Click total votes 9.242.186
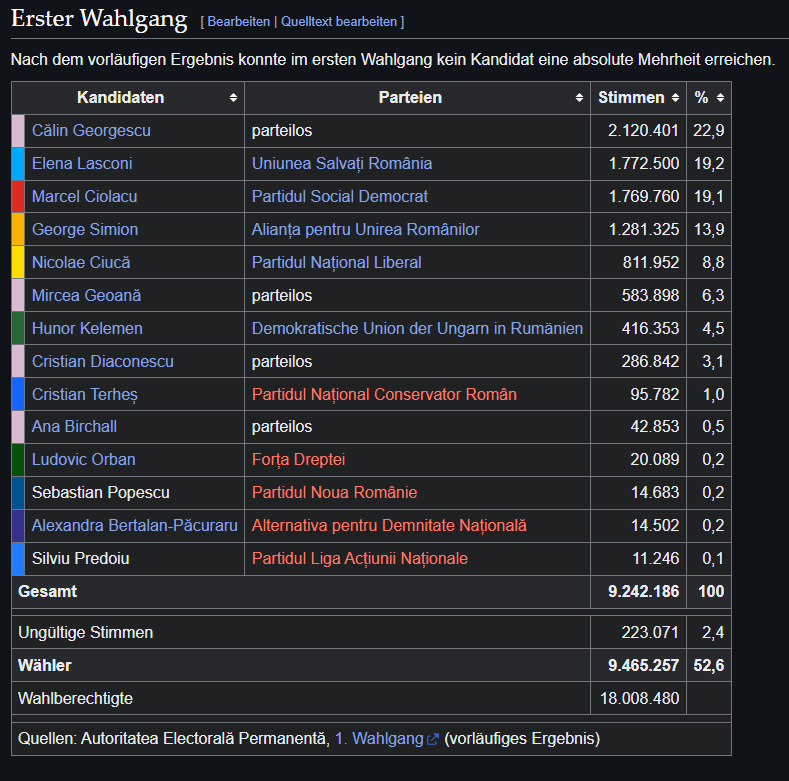The height and width of the screenshot is (781, 789). click(644, 591)
